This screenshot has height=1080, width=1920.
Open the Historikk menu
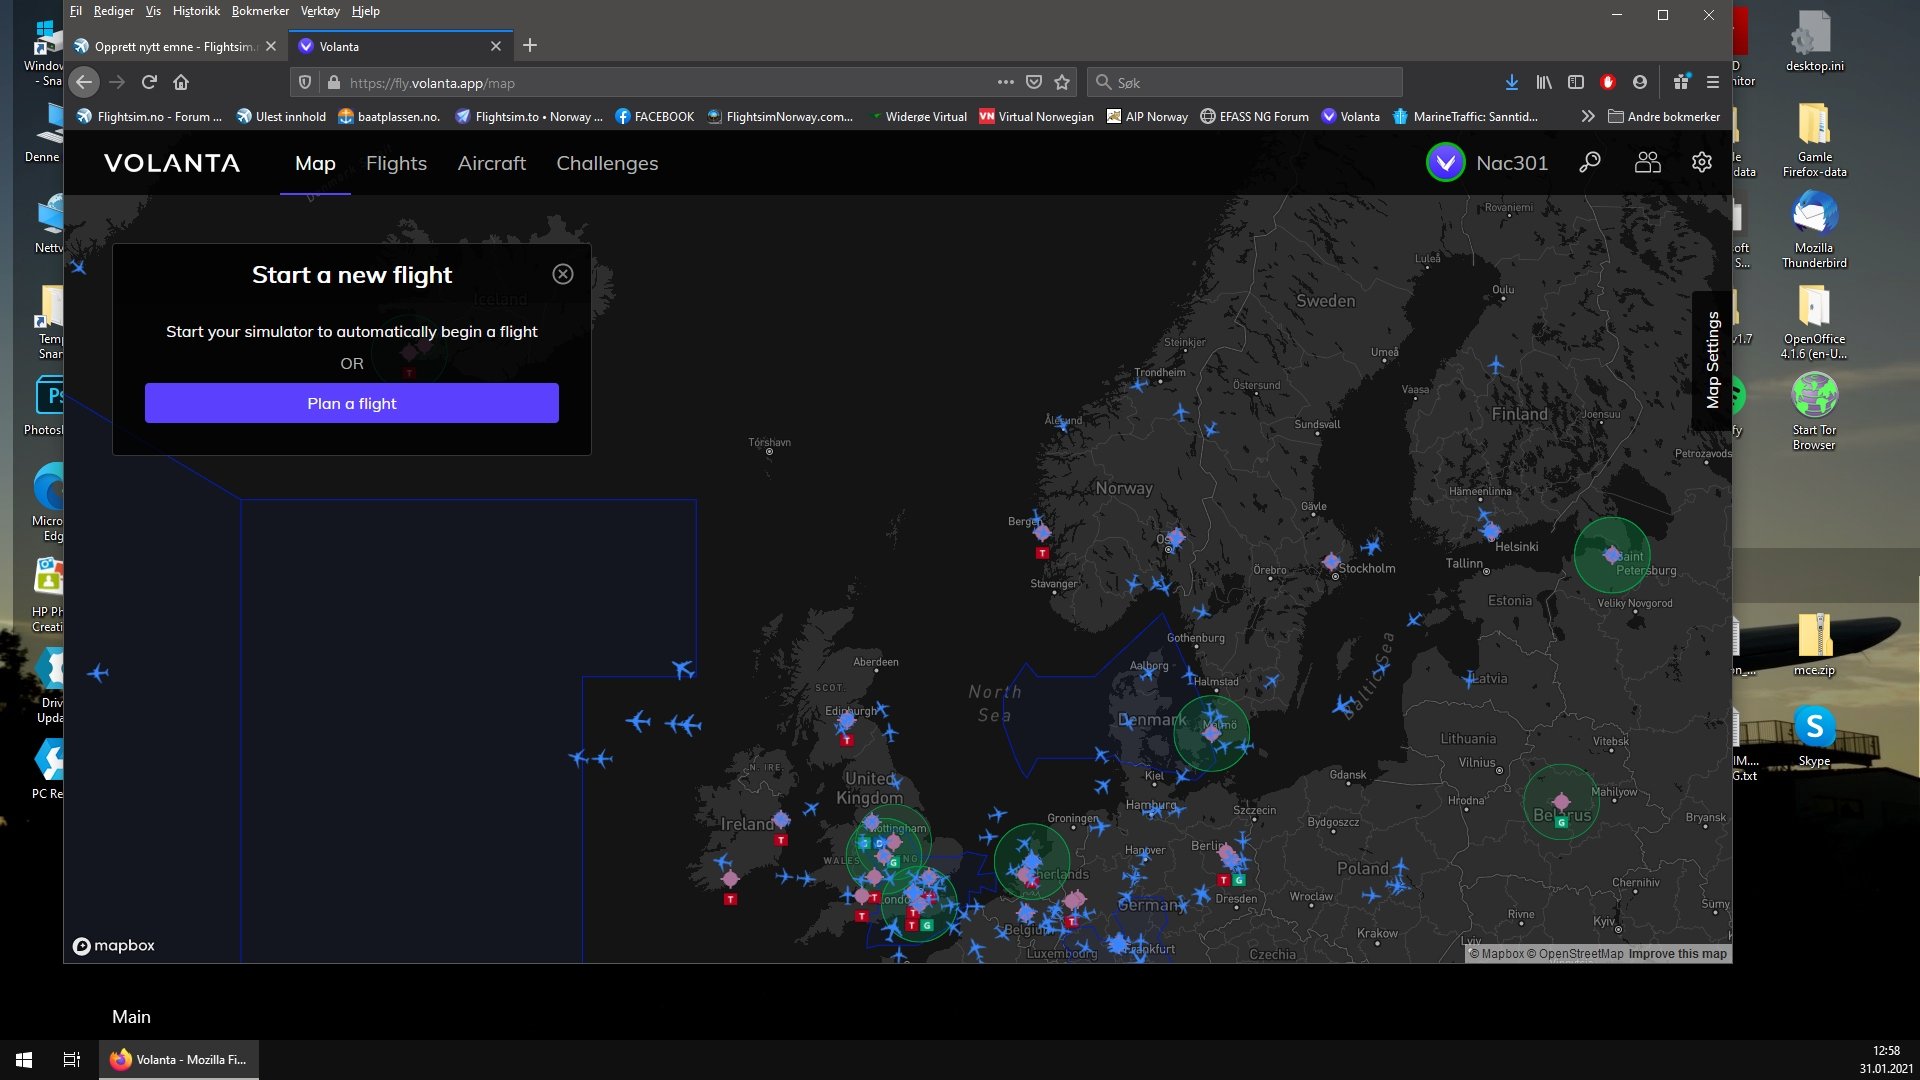pyautogui.click(x=196, y=11)
